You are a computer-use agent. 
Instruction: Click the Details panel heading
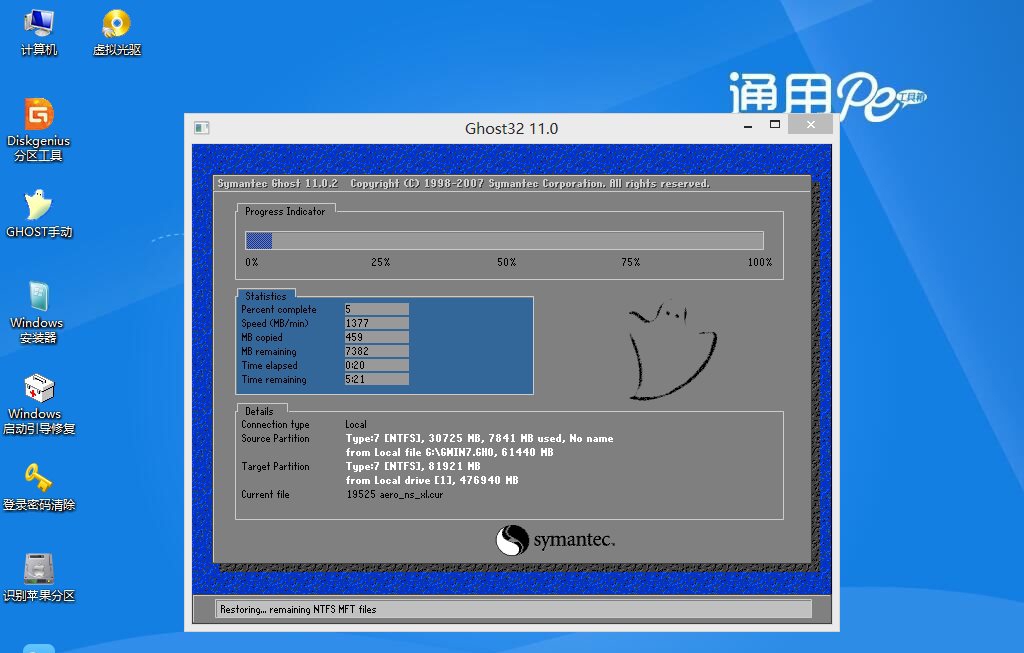[259, 411]
